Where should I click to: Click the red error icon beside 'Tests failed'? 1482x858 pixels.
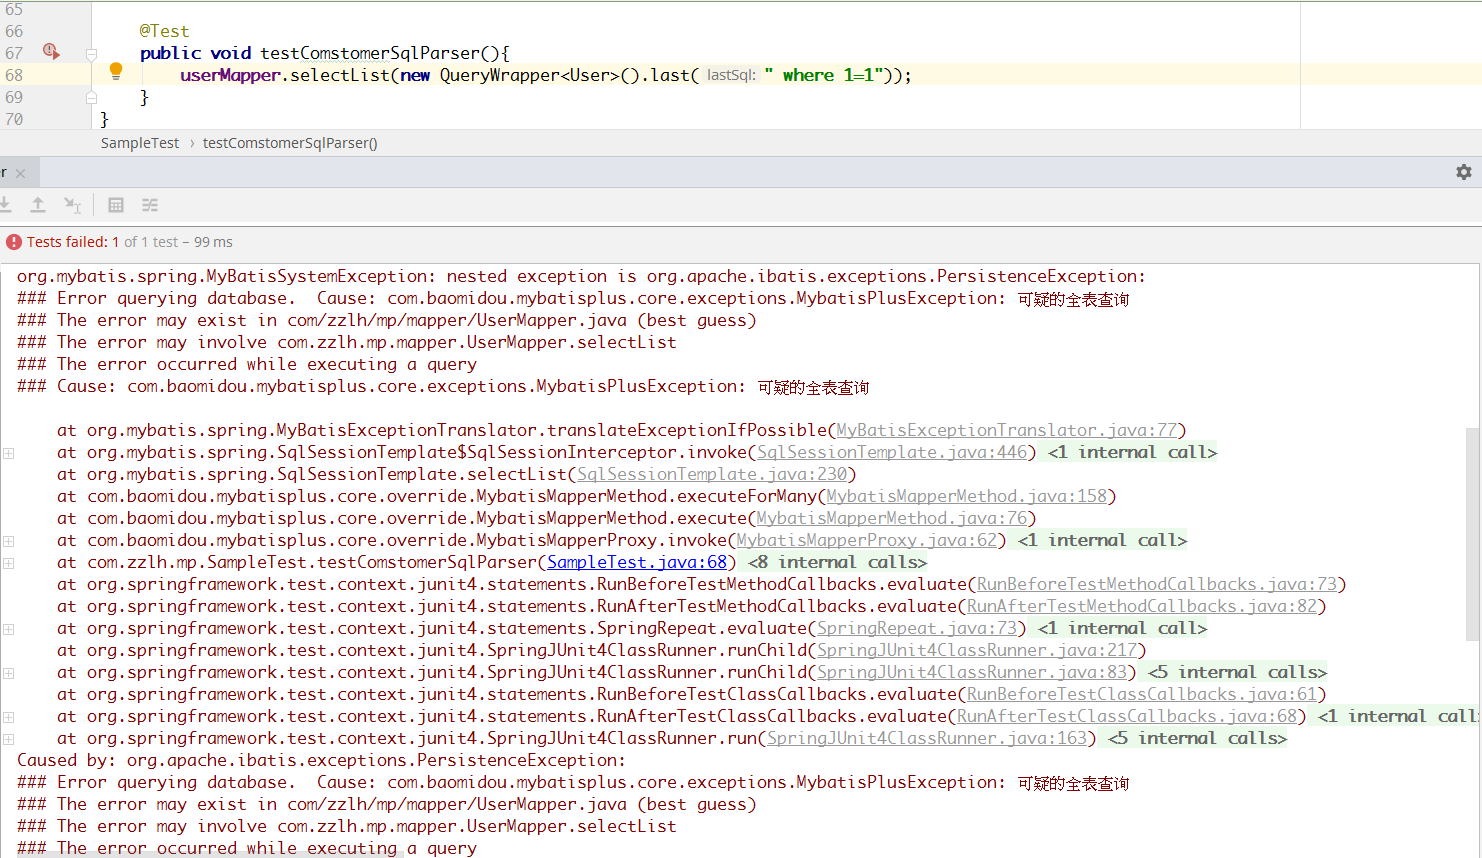tap(14, 242)
